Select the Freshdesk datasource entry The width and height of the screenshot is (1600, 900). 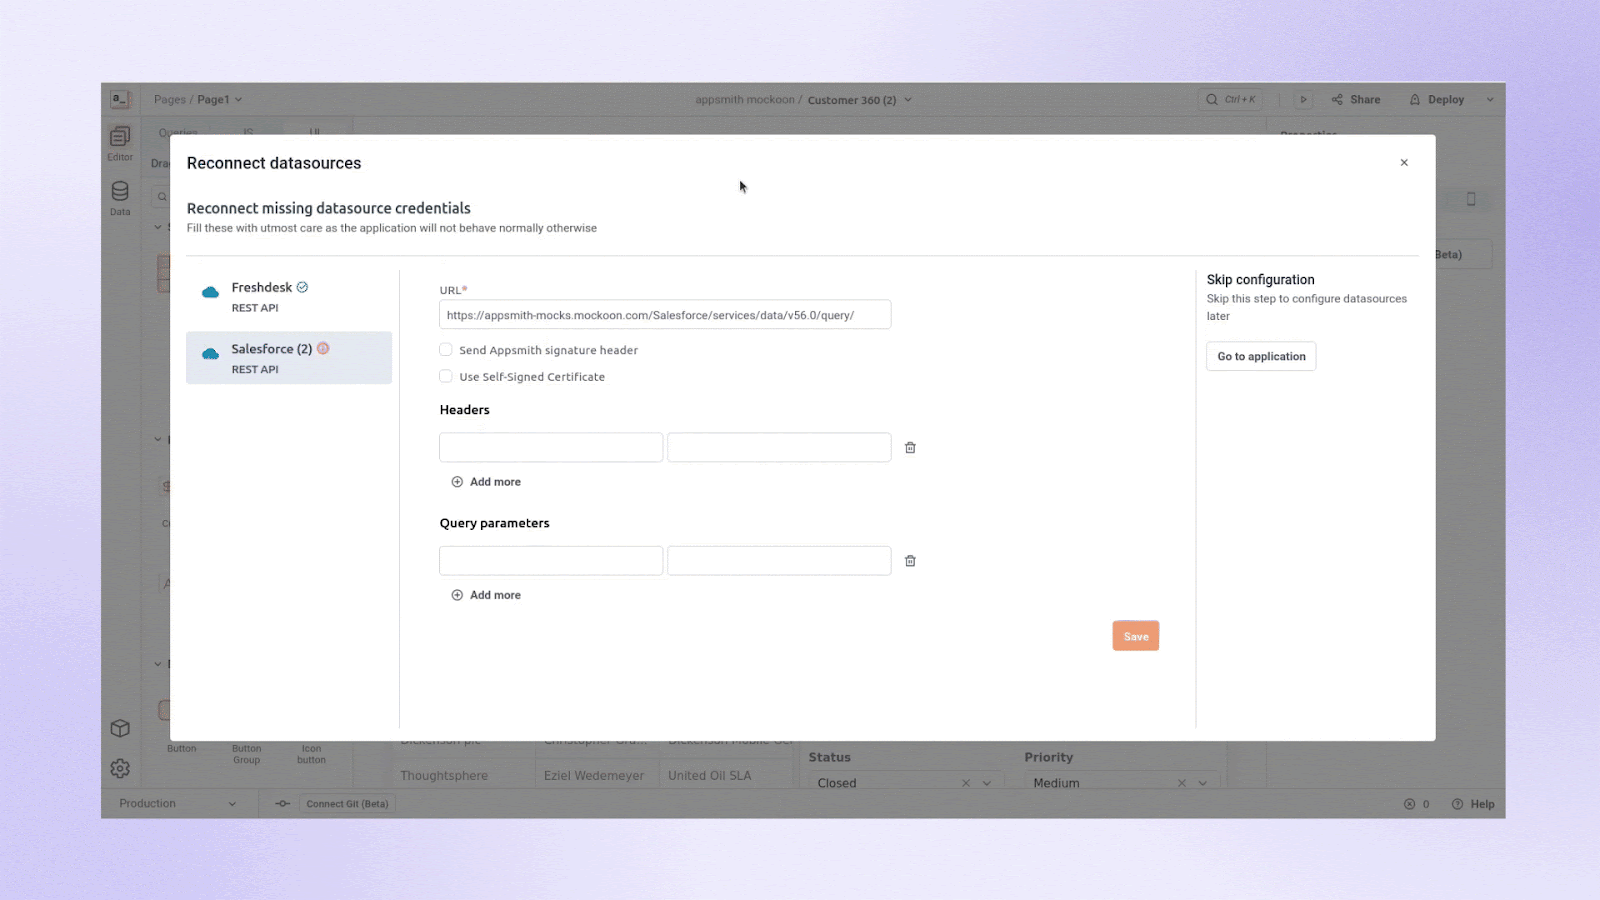(289, 296)
